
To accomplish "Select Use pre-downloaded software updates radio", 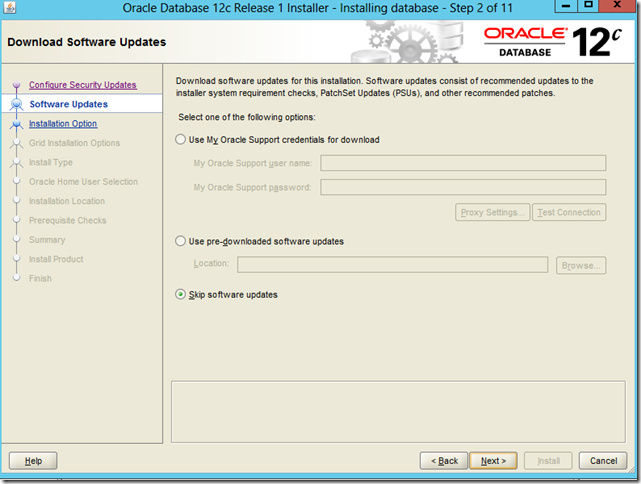I will pos(180,241).
